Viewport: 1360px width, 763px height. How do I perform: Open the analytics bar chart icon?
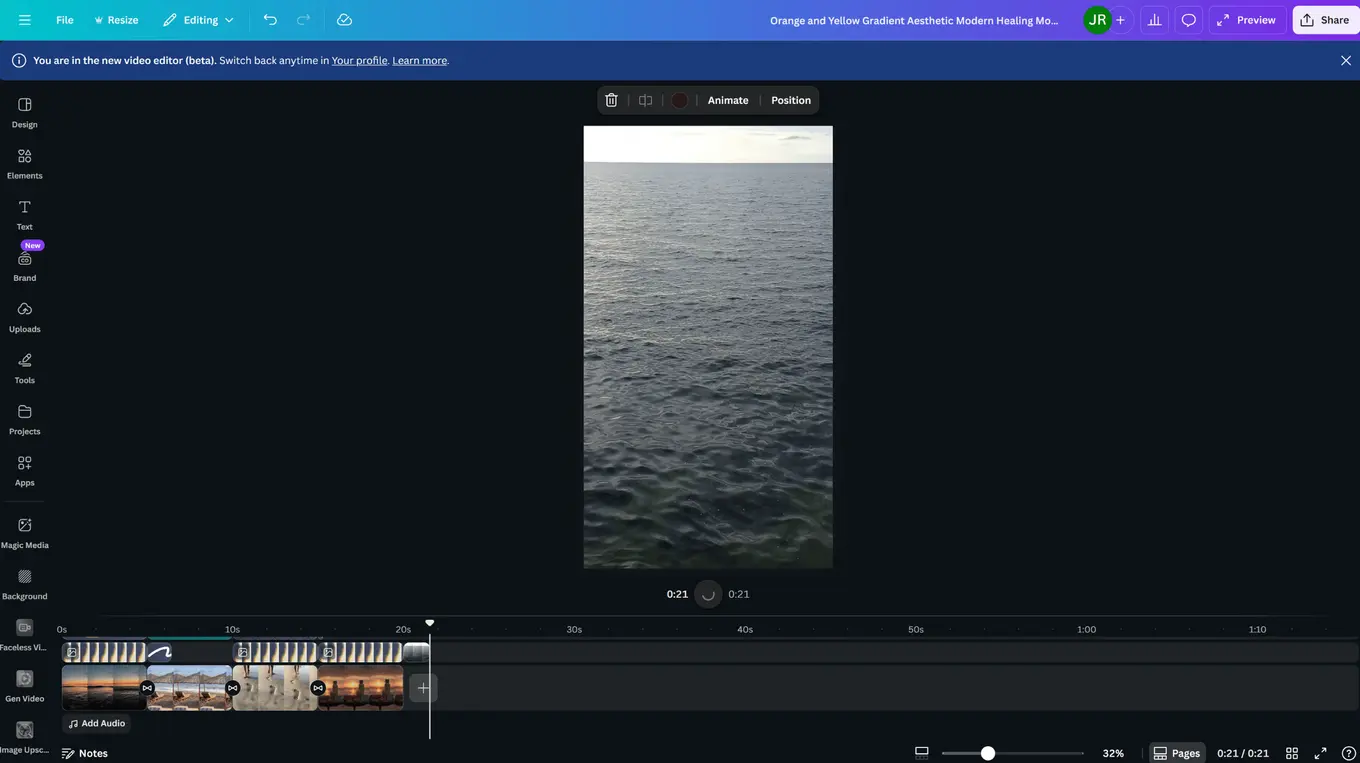[1154, 20]
